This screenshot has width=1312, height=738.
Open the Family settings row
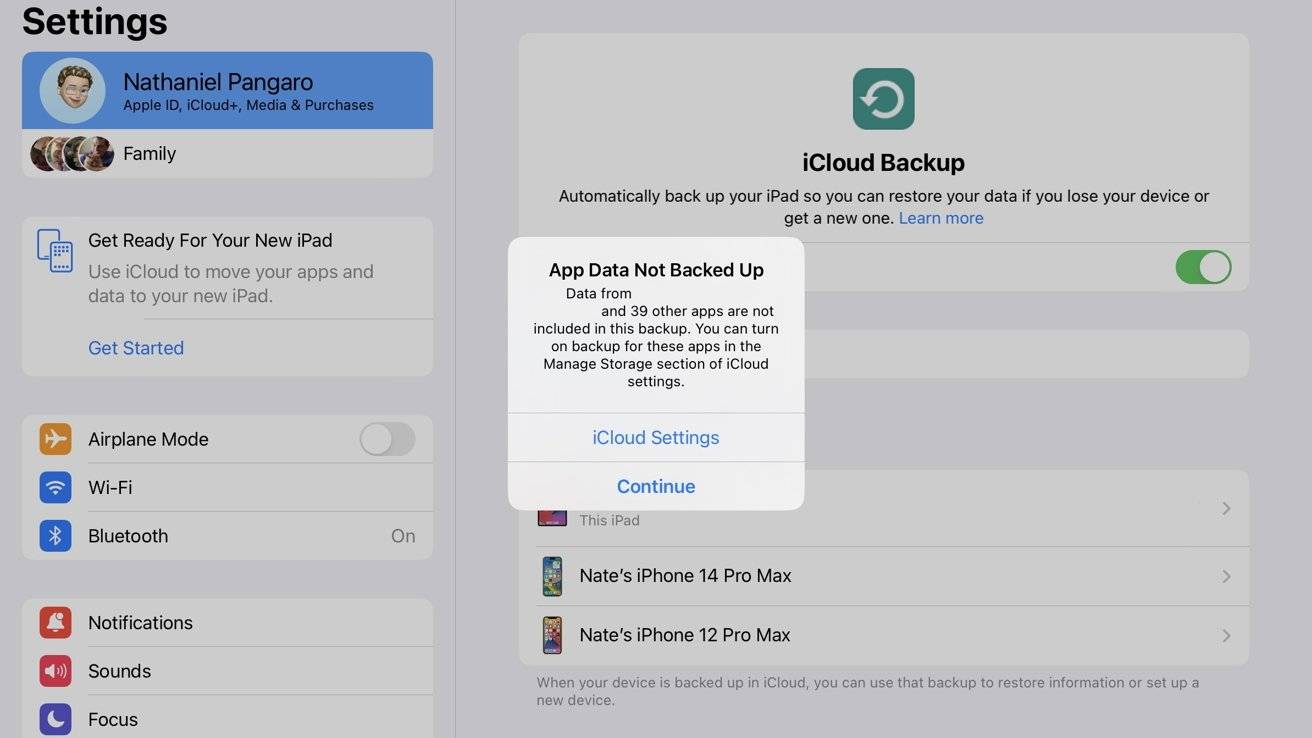(x=227, y=154)
